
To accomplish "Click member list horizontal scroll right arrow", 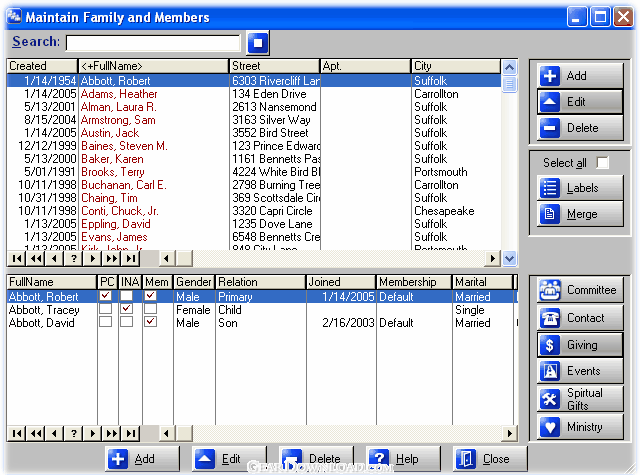I will click(509, 433).
